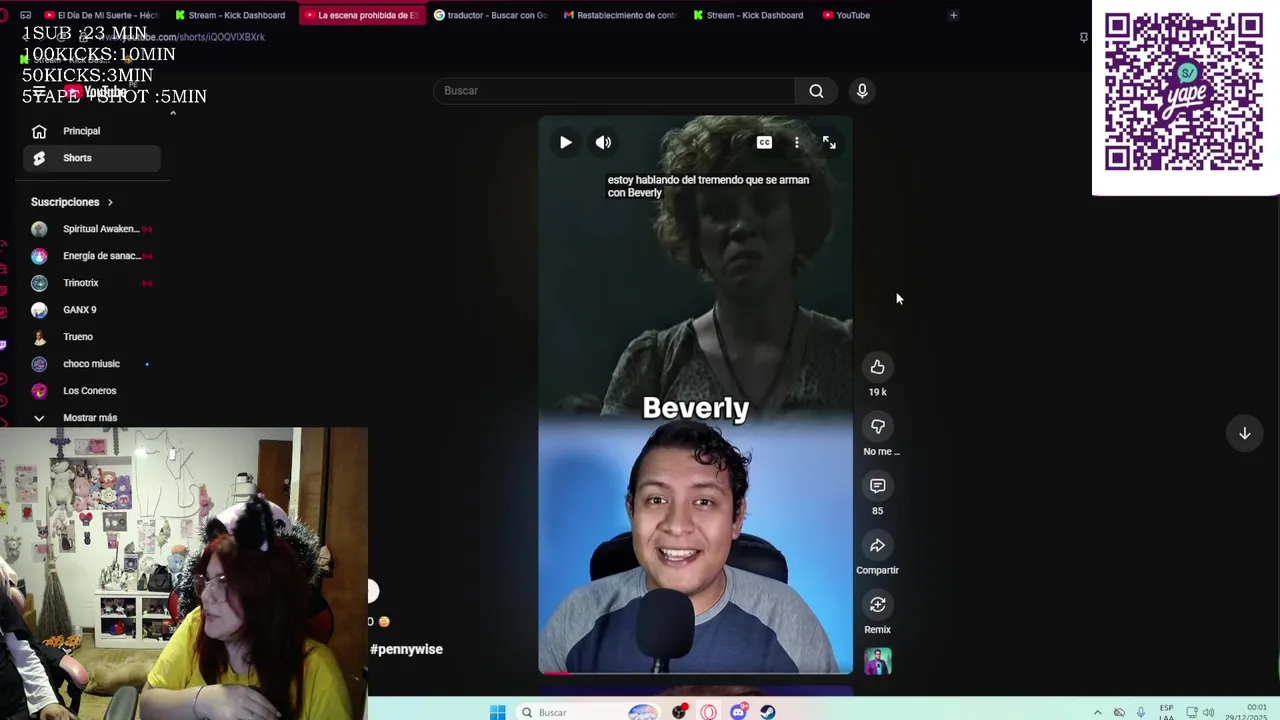Open the Windows Start menu
1280x720 pixels.
(x=498, y=712)
